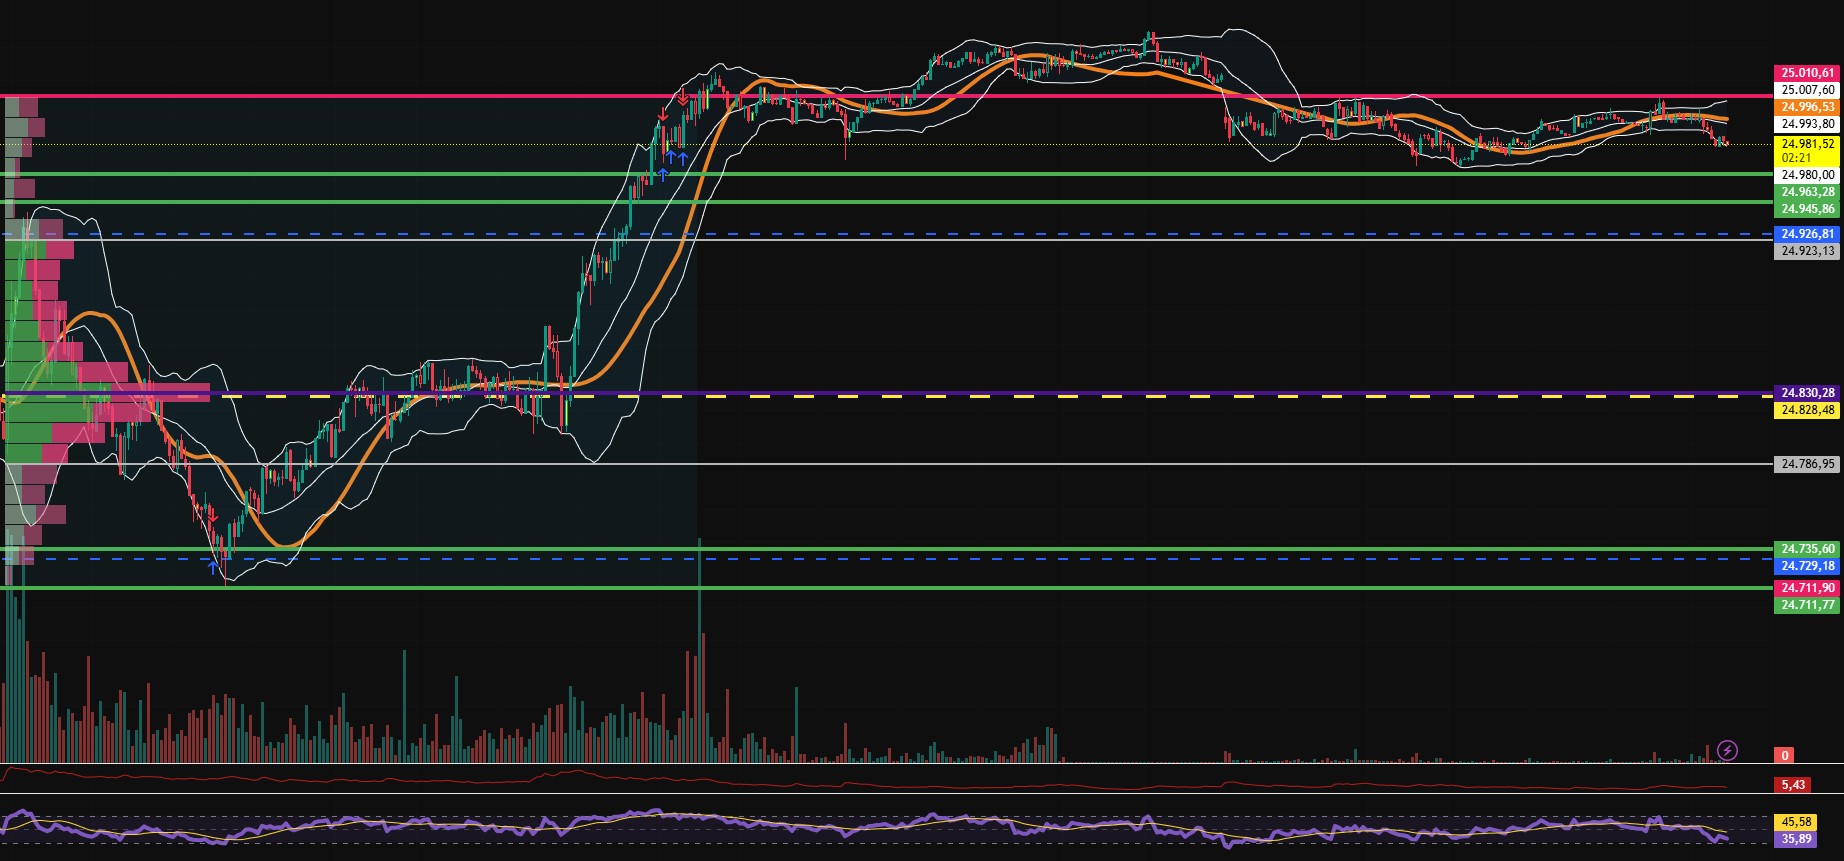
Task: Select the orange 24.996,53 moving average label
Action: (1807, 107)
